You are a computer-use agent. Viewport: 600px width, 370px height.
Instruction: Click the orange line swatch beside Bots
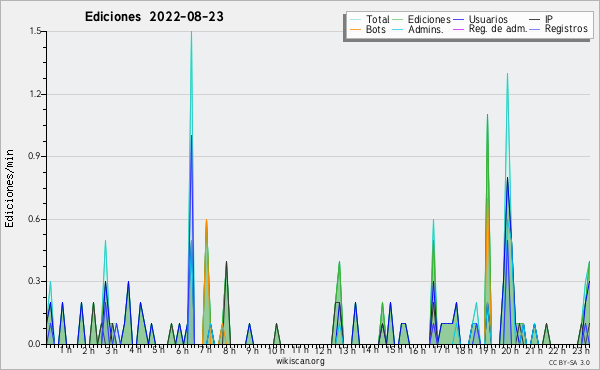click(355, 29)
